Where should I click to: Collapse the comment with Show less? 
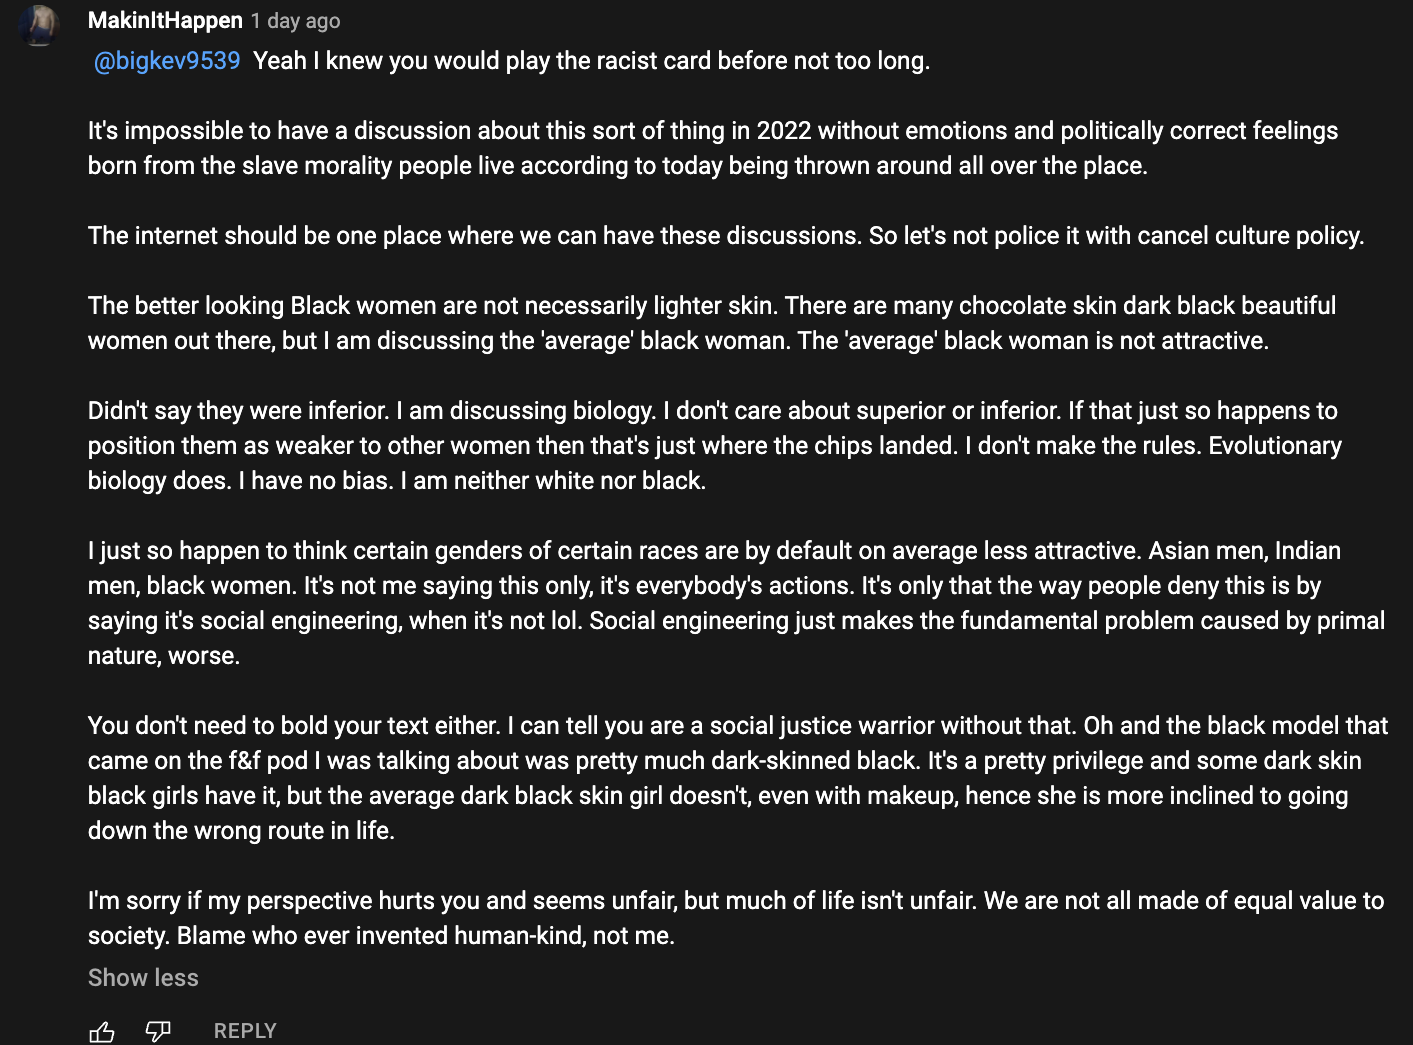pyautogui.click(x=143, y=977)
